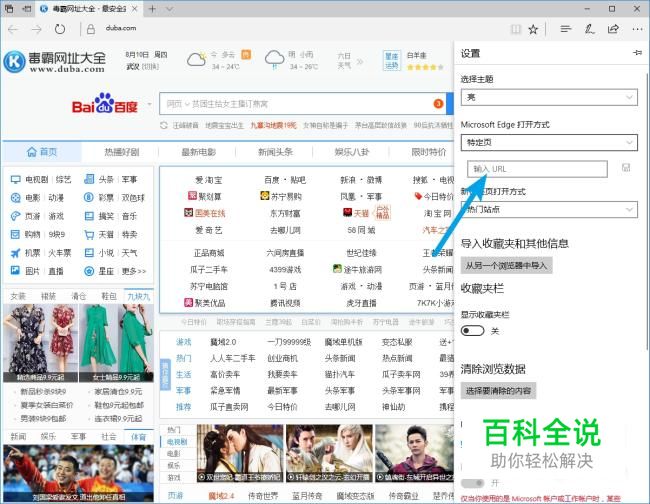Click the duba K logo

pyautogui.click(x=15, y=61)
